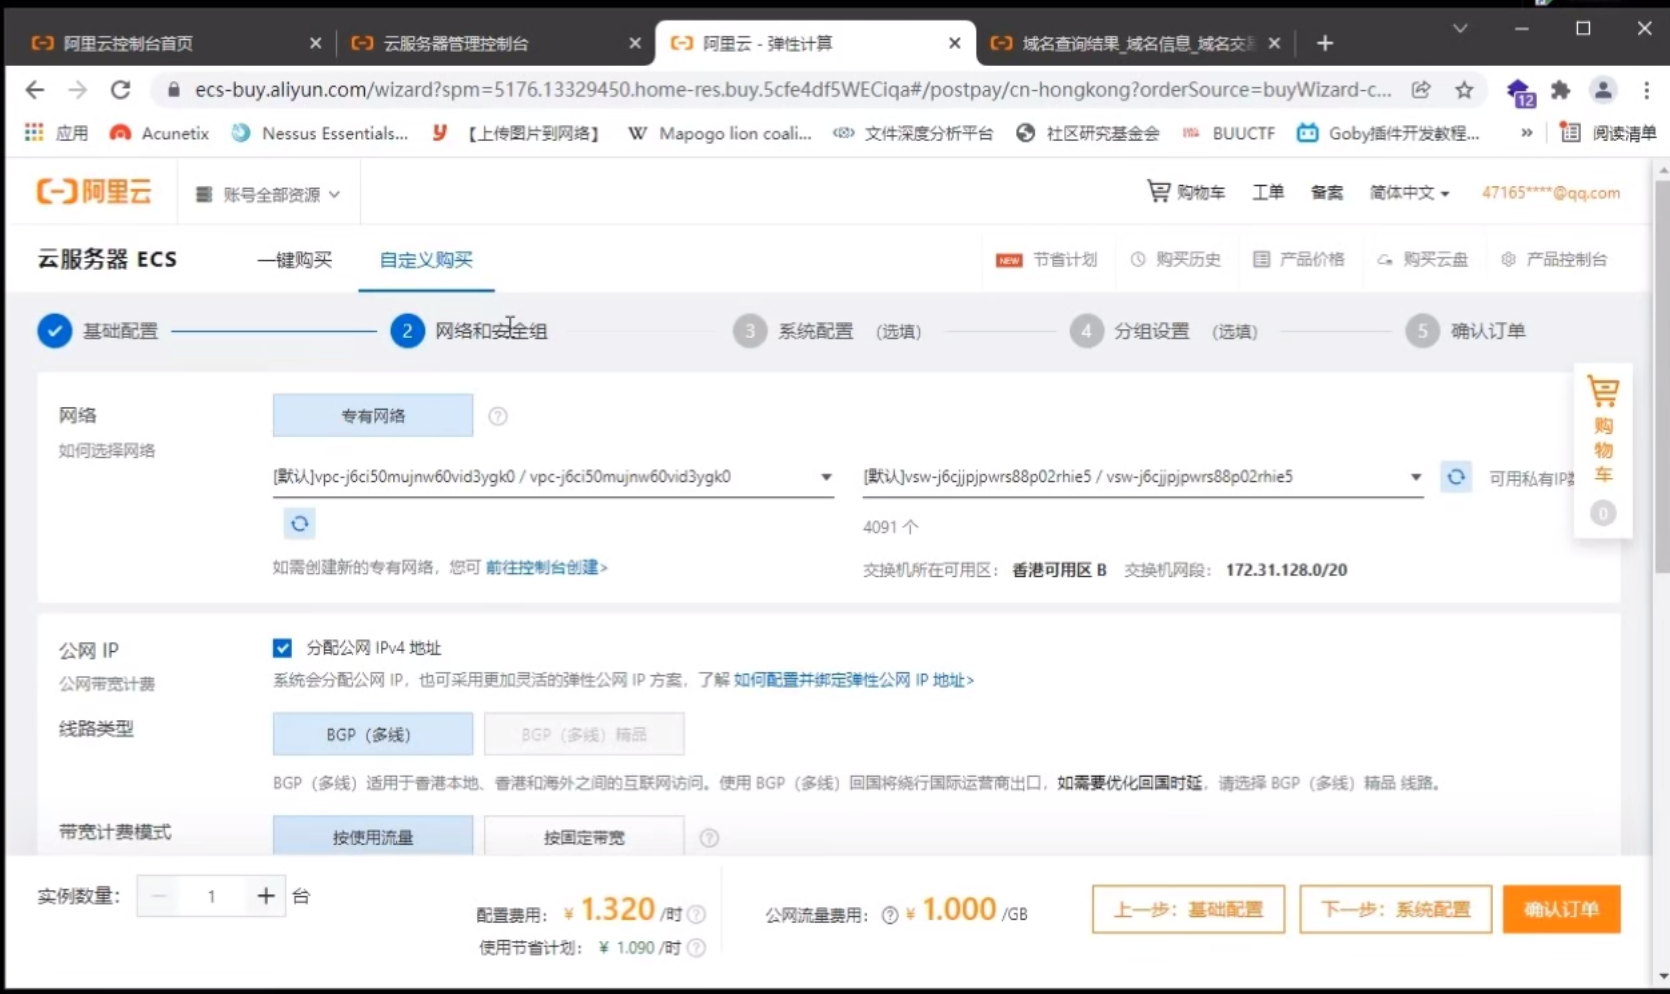
Task: Open account menu 47165****@qq.com
Action: (1551, 192)
